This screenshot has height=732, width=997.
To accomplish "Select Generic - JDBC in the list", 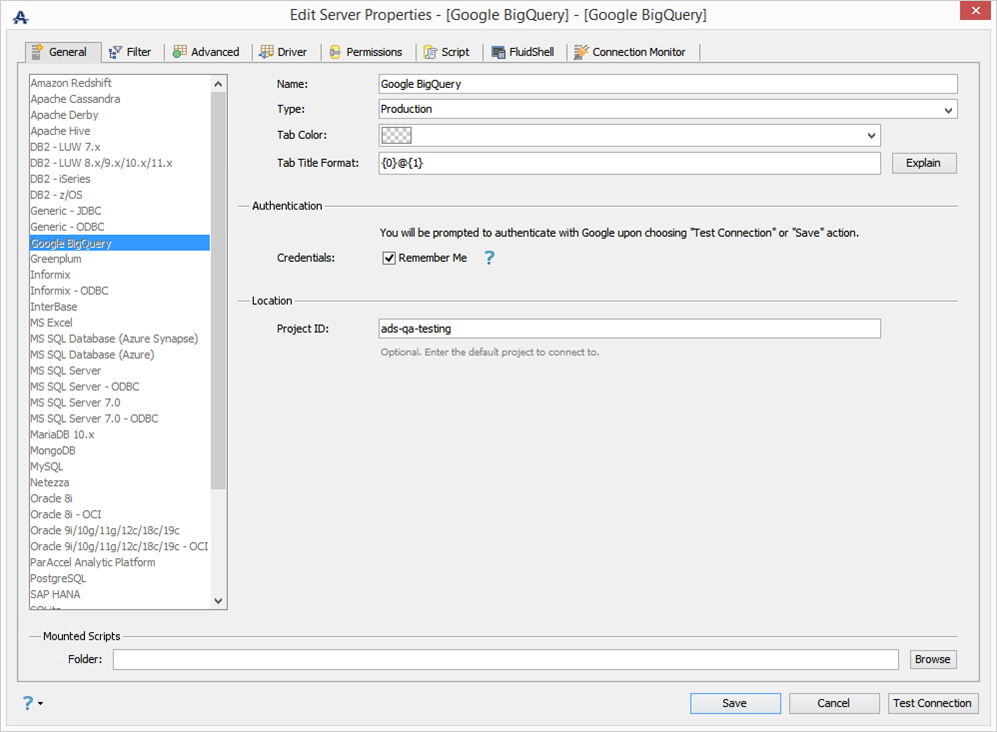I will pos(120,211).
